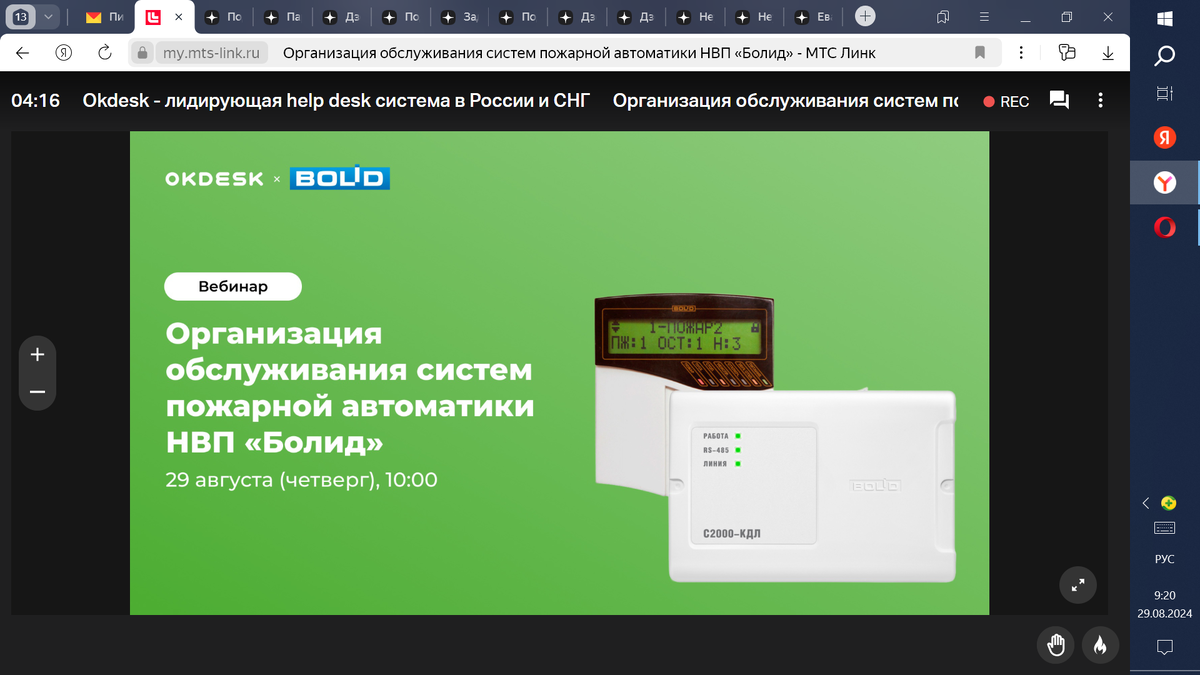Click the 04:16 webinar timer

click(36, 101)
